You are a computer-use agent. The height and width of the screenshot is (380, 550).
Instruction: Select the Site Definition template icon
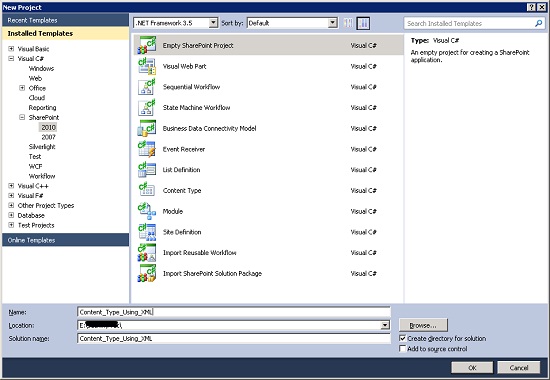(147, 232)
